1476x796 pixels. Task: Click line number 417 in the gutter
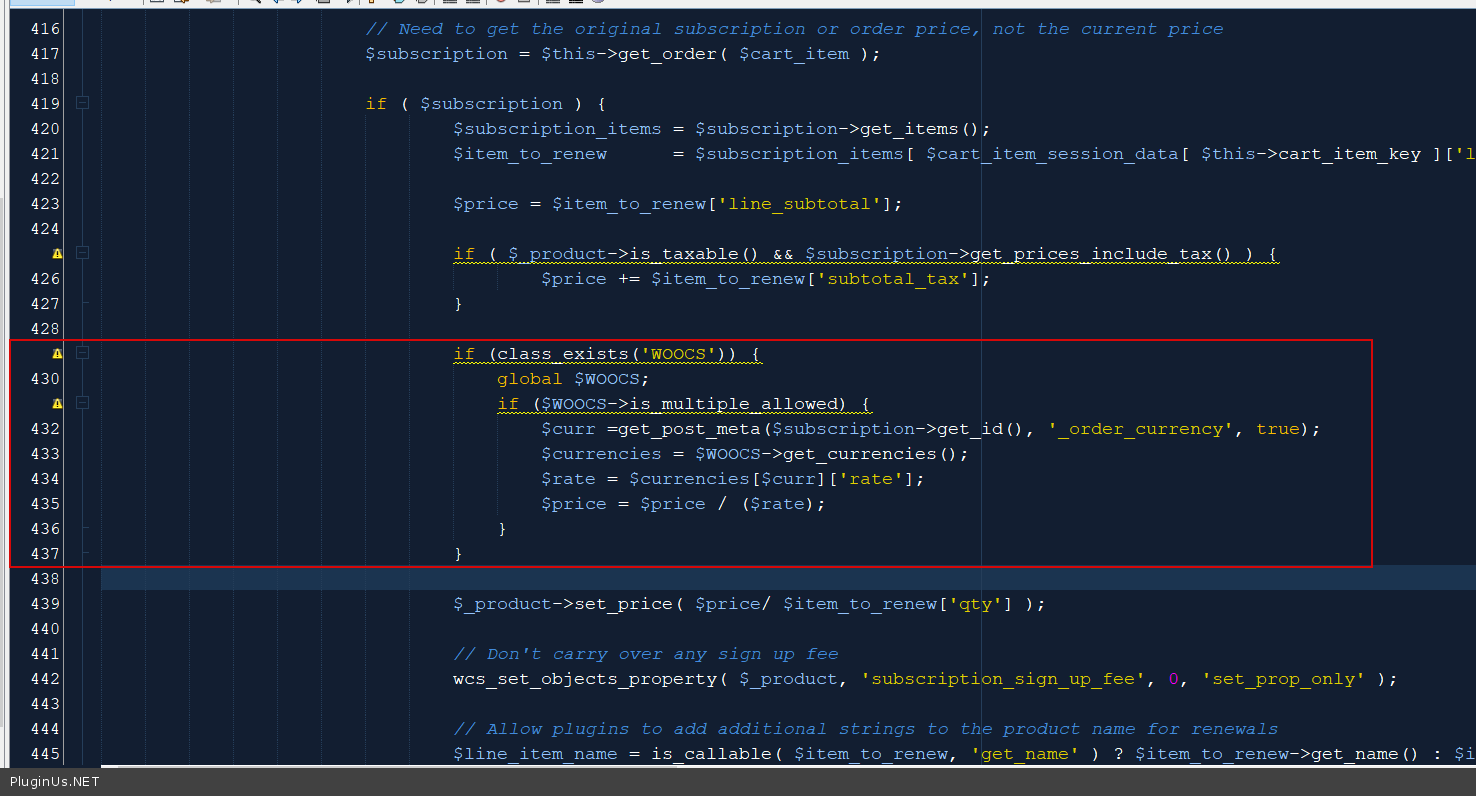(x=45, y=54)
